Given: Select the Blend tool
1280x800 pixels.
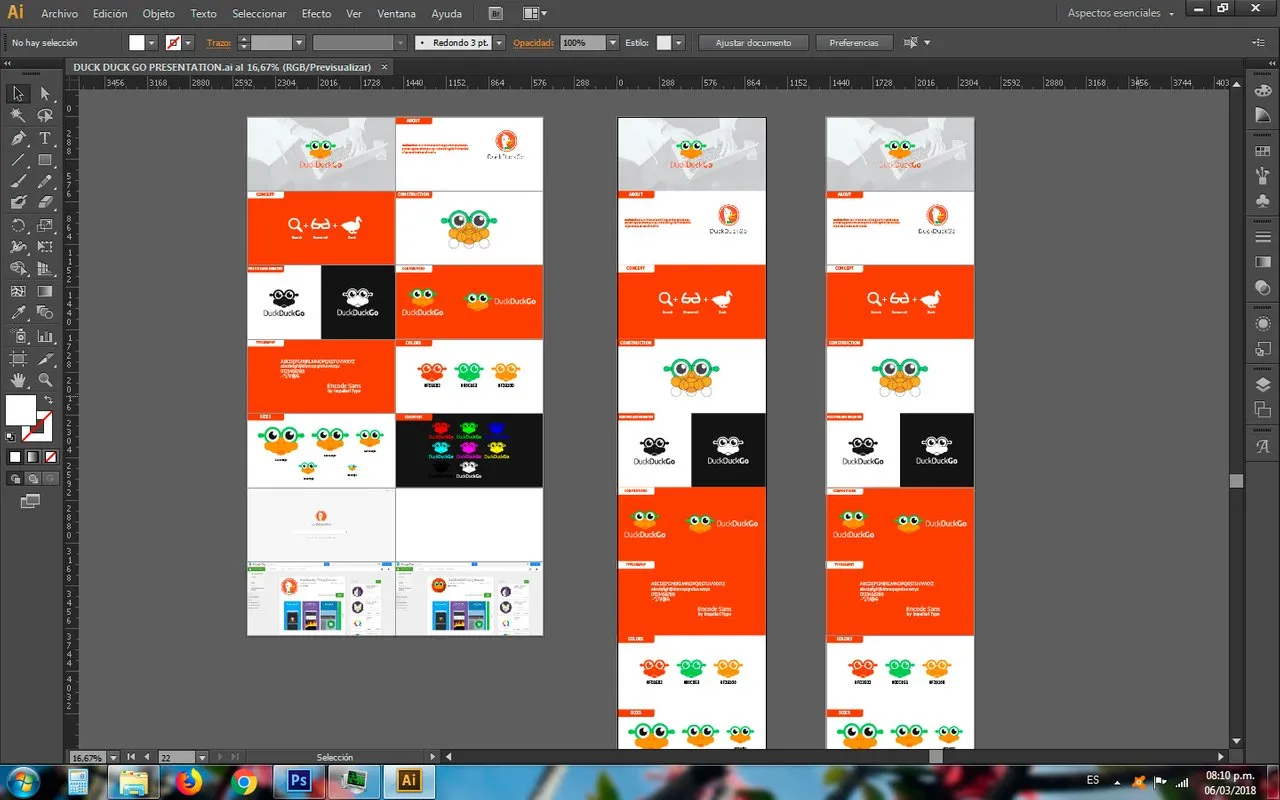Looking at the screenshot, I should [x=45, y=313].
